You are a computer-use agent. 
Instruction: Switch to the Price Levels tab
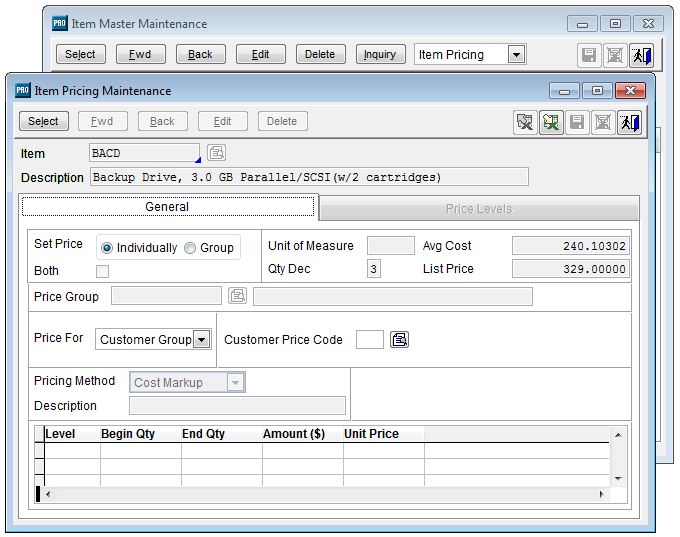479,209
